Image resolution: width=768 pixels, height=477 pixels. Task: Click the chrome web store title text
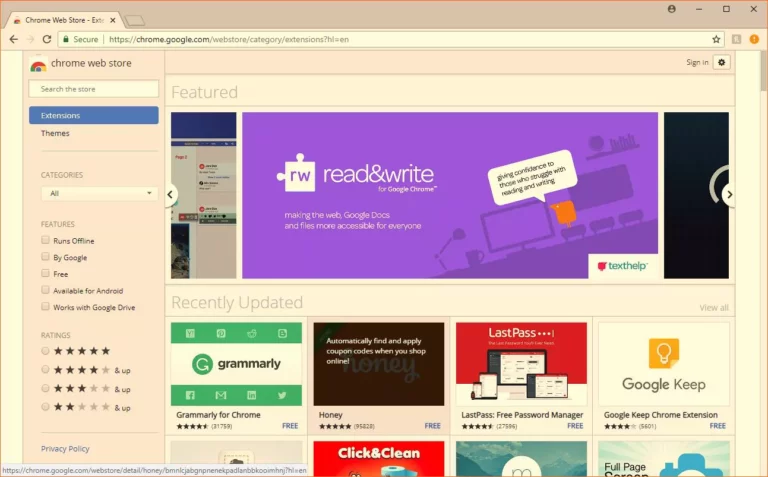91,63
